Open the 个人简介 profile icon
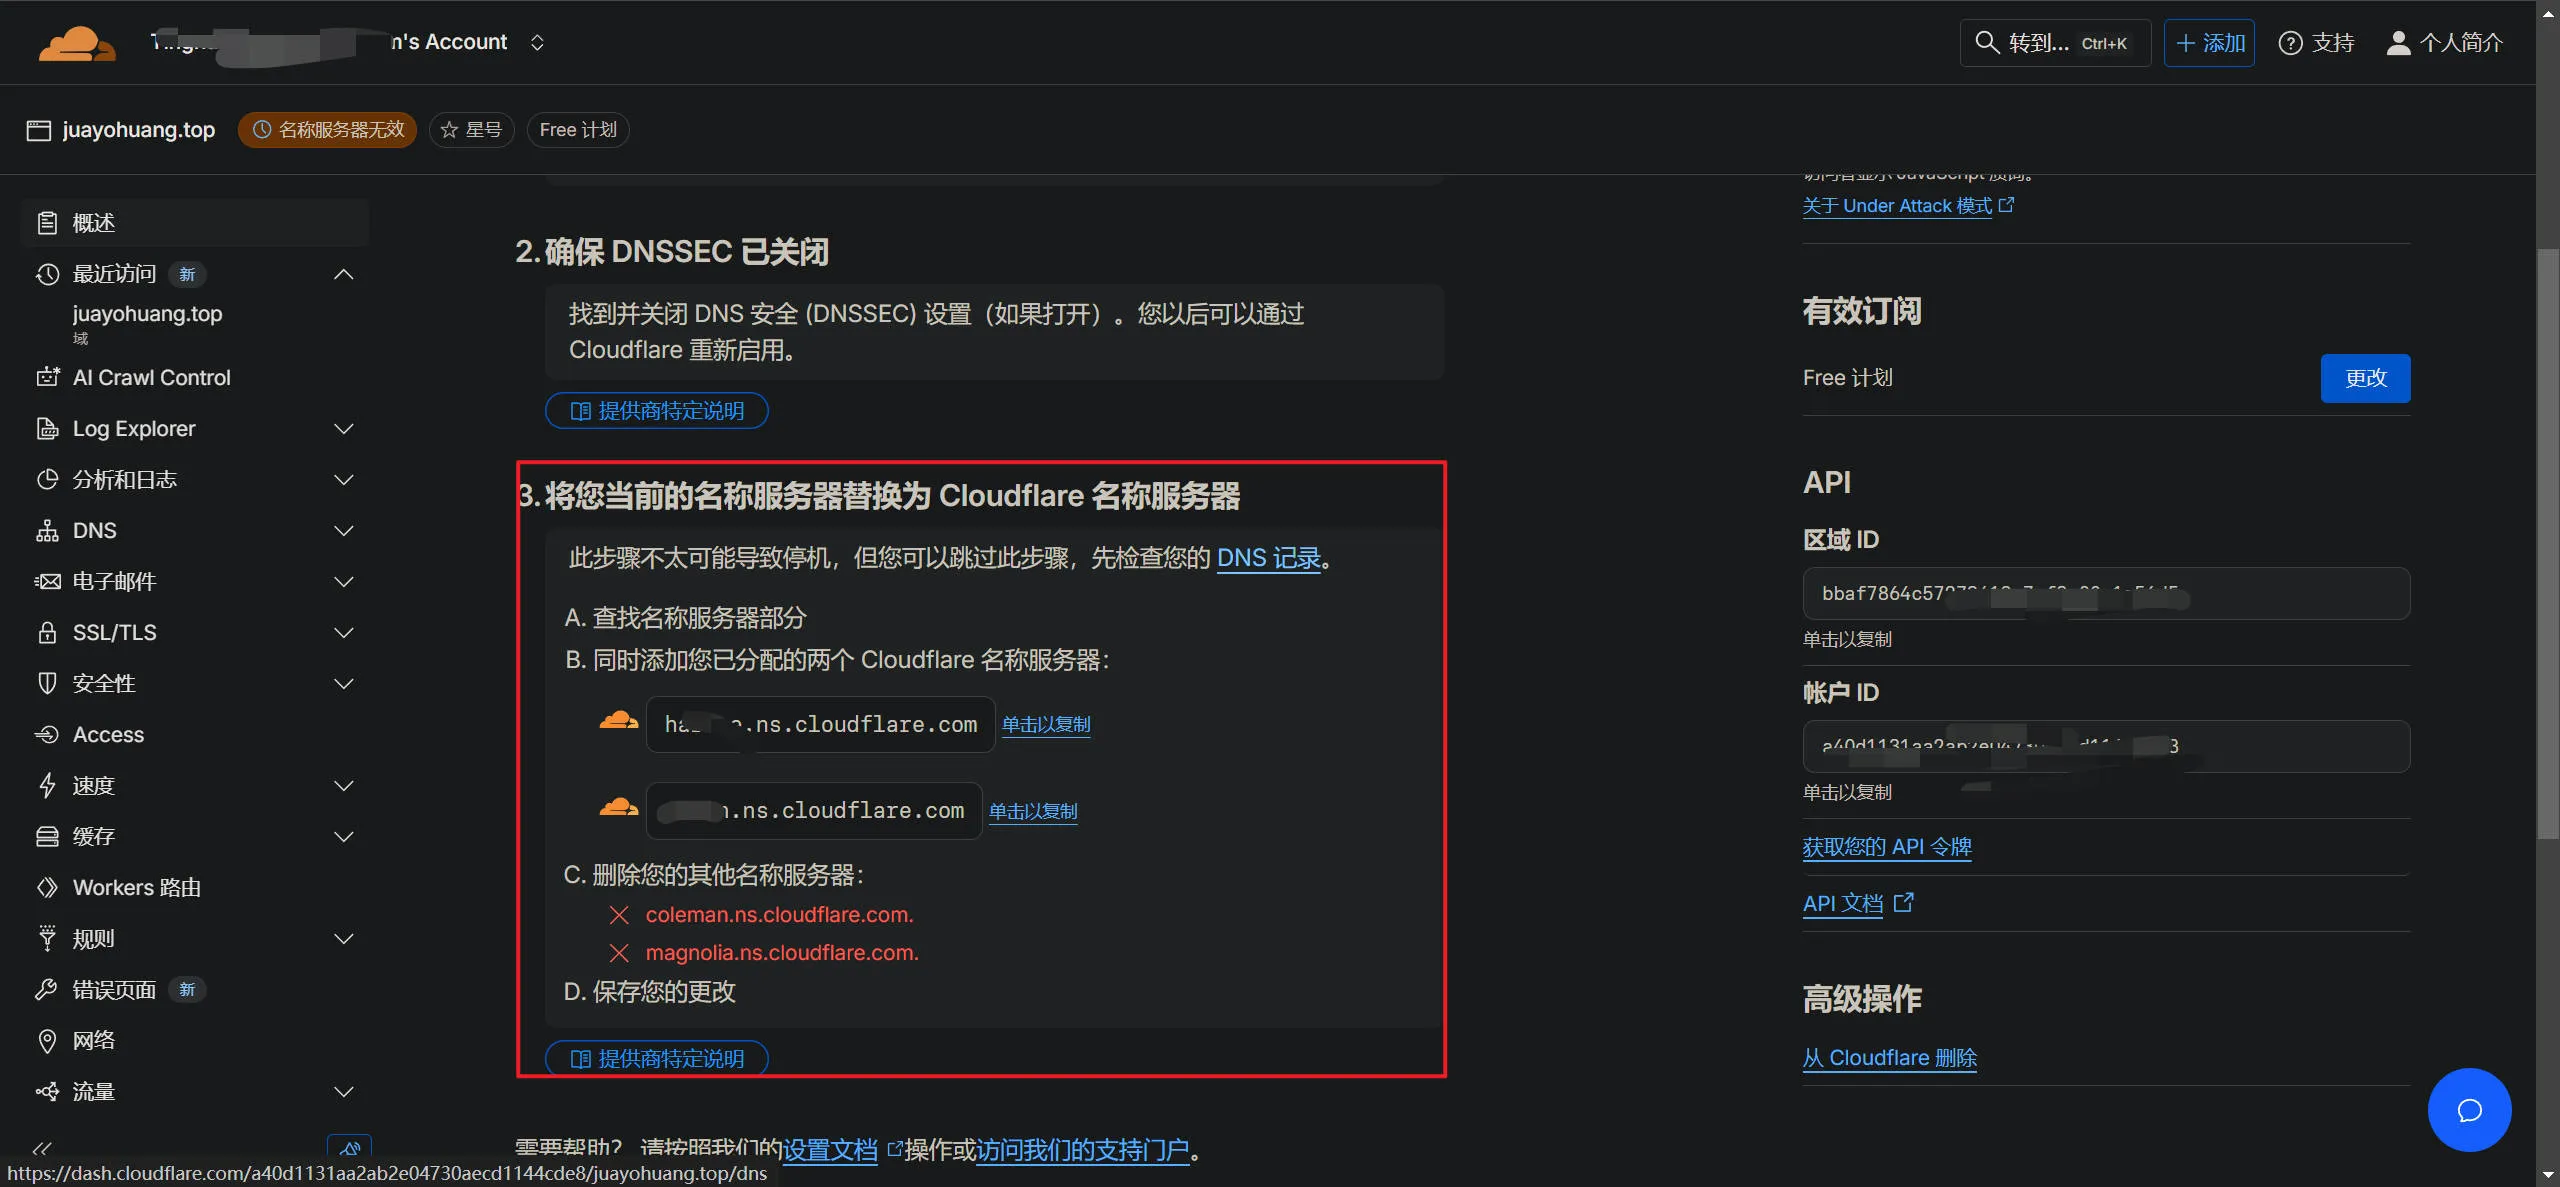 tap(2398, 43)
